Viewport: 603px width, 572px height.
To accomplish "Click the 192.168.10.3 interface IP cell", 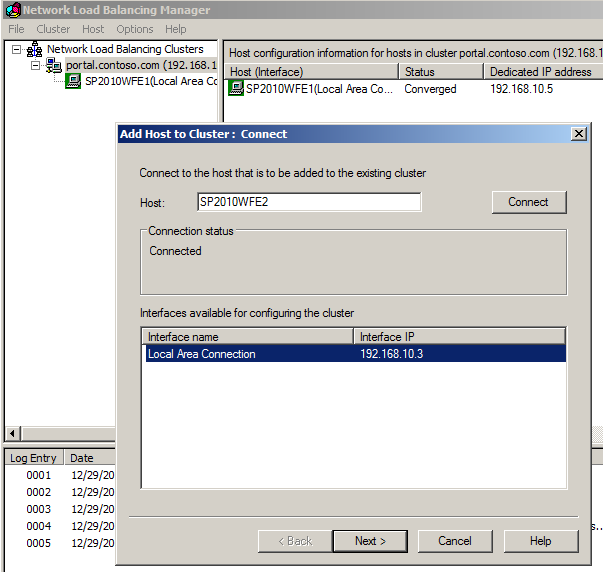I will pyautogui.click(x=391, y=354).
